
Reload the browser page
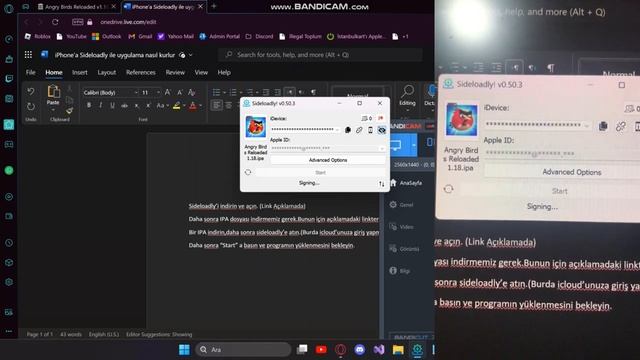pos(55,22)
